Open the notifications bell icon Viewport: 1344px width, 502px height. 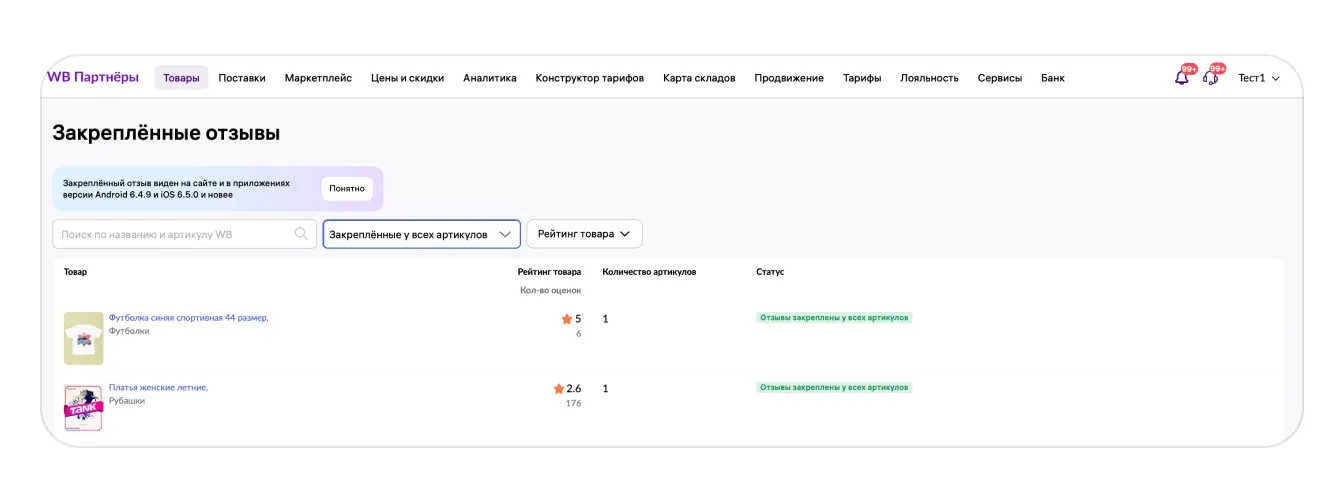coord(1181,78)
